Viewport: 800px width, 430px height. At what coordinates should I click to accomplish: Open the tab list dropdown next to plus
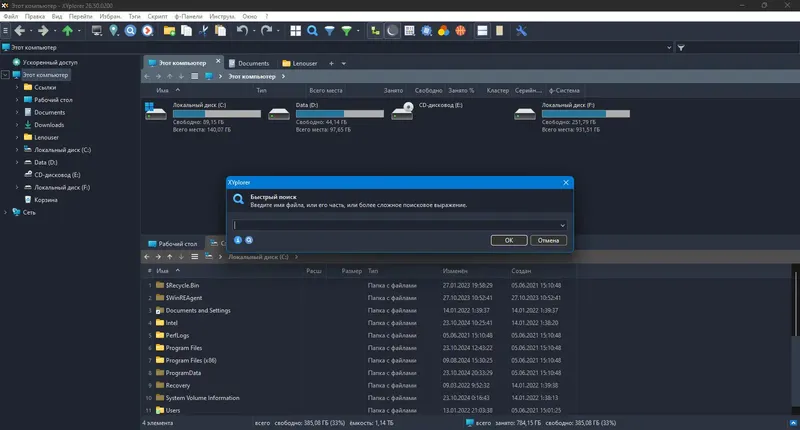click(x=343, y=64)
